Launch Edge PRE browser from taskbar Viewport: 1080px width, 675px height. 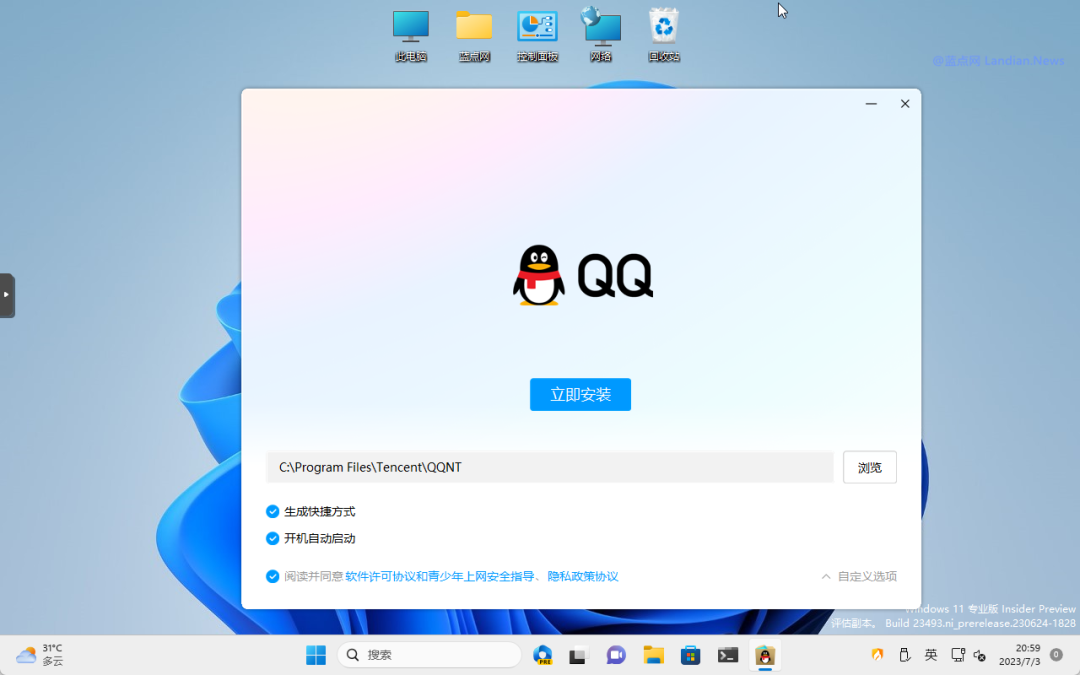[x=542, y=655]
